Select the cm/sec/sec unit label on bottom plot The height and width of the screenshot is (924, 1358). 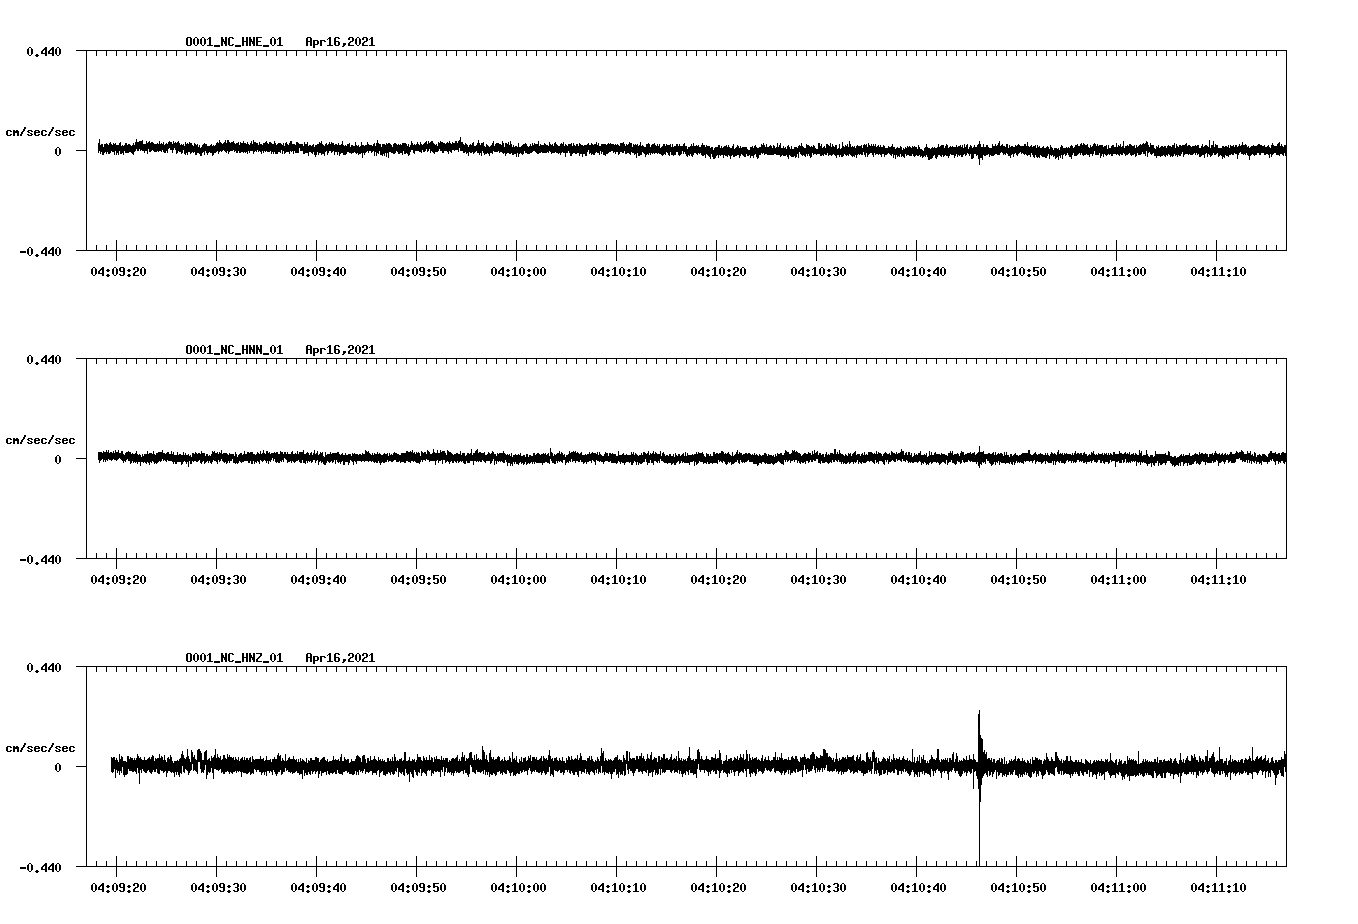(x=41, y=745)
